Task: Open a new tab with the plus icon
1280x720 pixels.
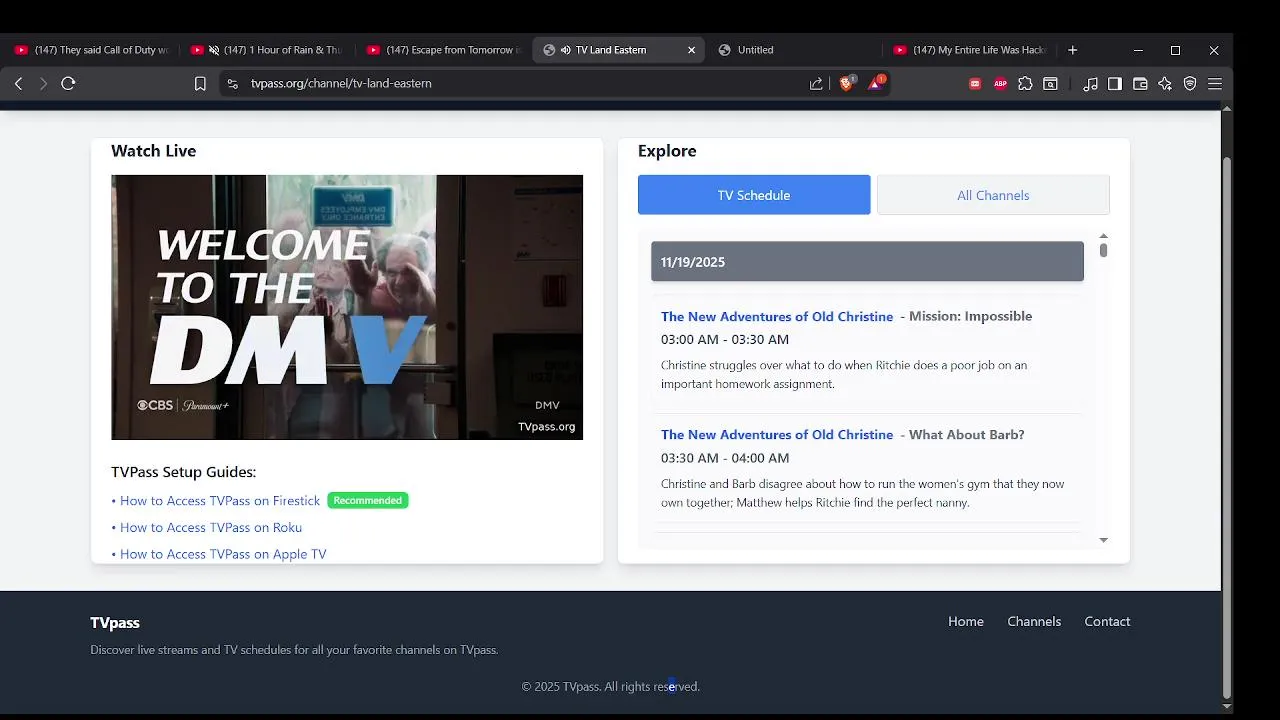Action: [x=1072, y=50]
